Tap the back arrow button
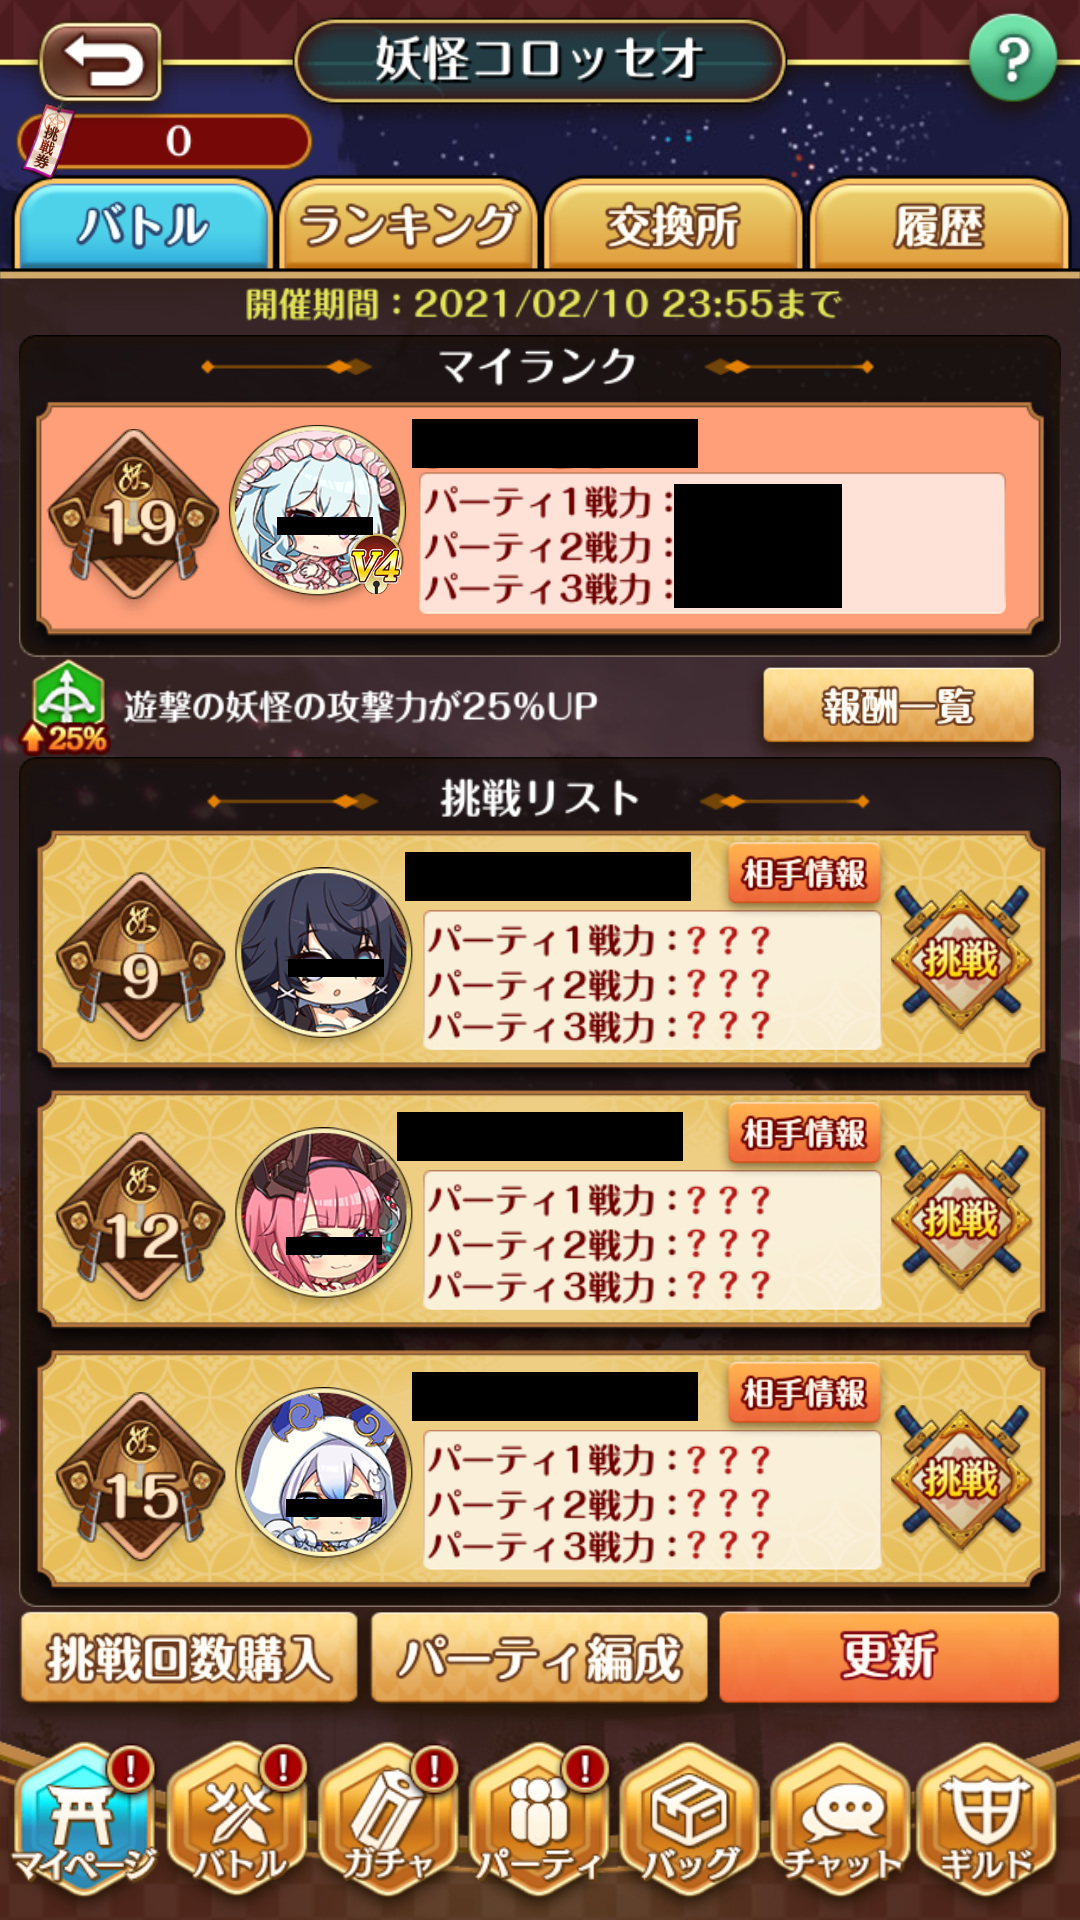 click(101, 62)
